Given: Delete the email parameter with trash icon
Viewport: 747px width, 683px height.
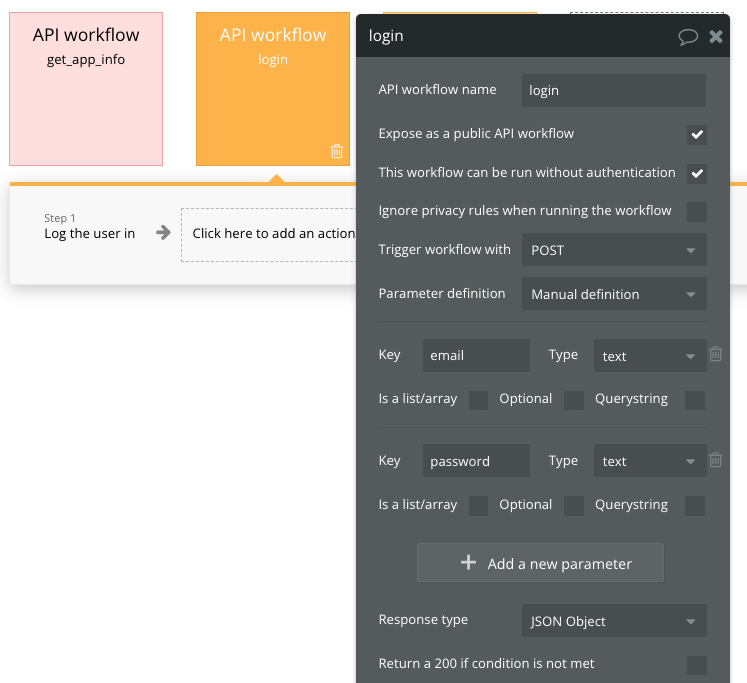Looking at the screenshot, I should (x=716, y=354).
